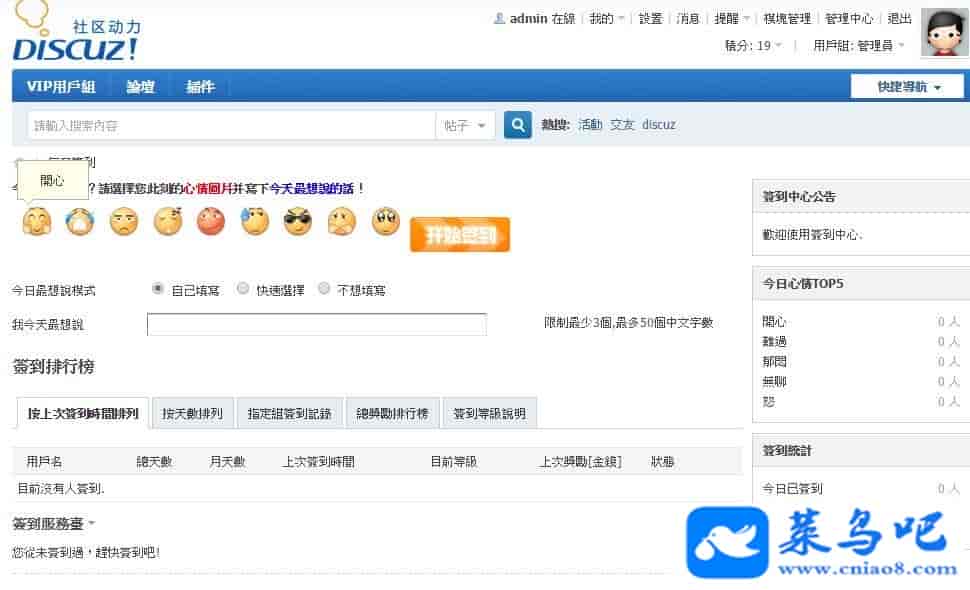Select the crying face mood emoticon
This screenshot has height=590, width=970.
click(x=80, y=222)
